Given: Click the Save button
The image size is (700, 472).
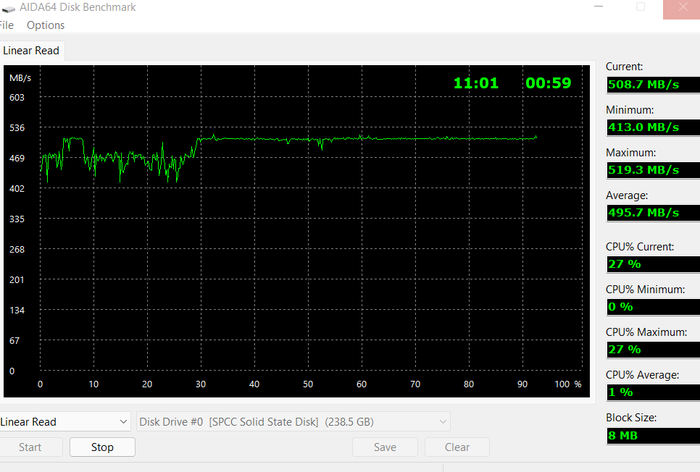Looking at the screenshot, I should [385, 447].
